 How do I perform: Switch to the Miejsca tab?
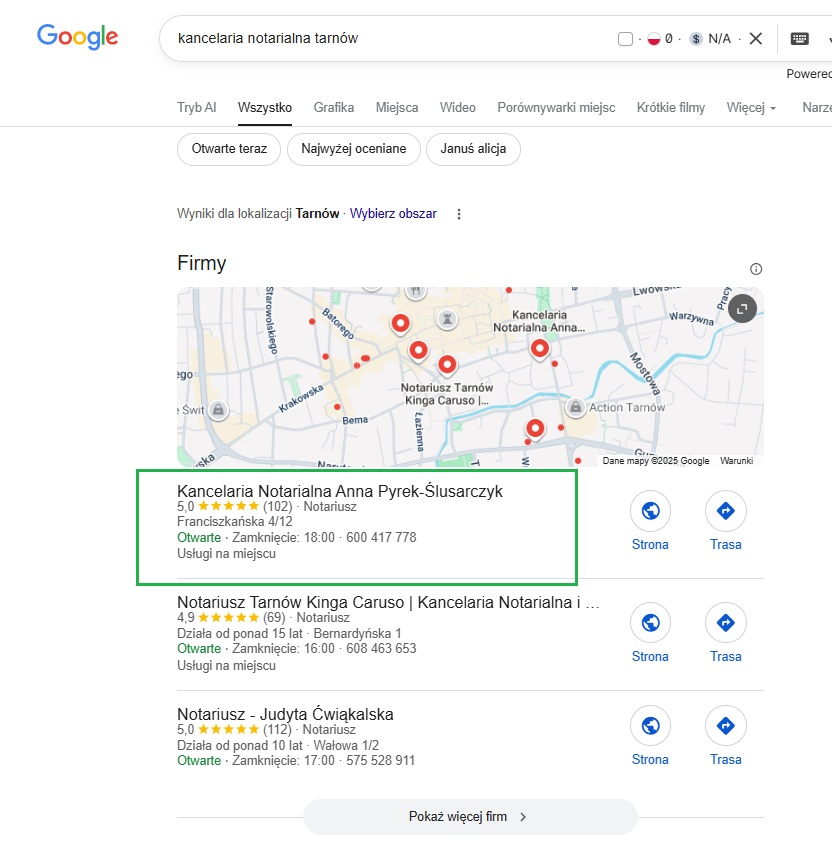(x=397, y=108)
